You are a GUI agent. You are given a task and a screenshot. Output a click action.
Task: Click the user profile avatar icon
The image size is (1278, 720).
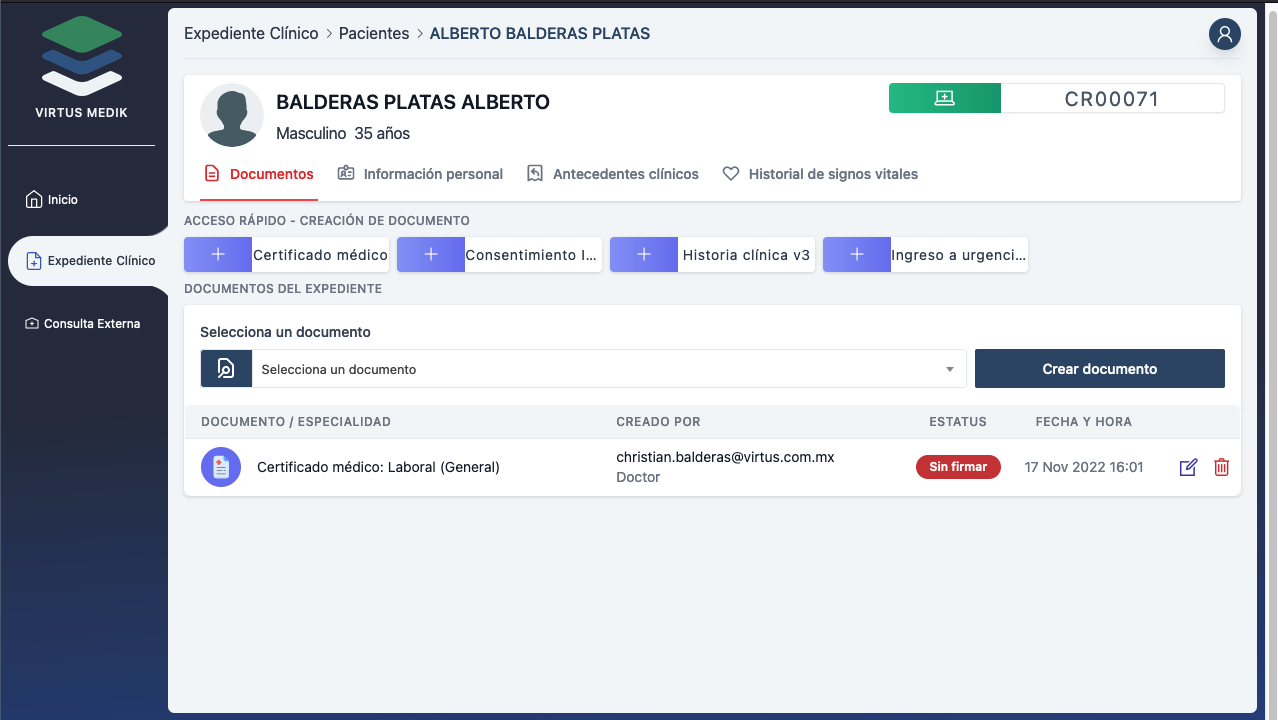[x=1224, y=34]
